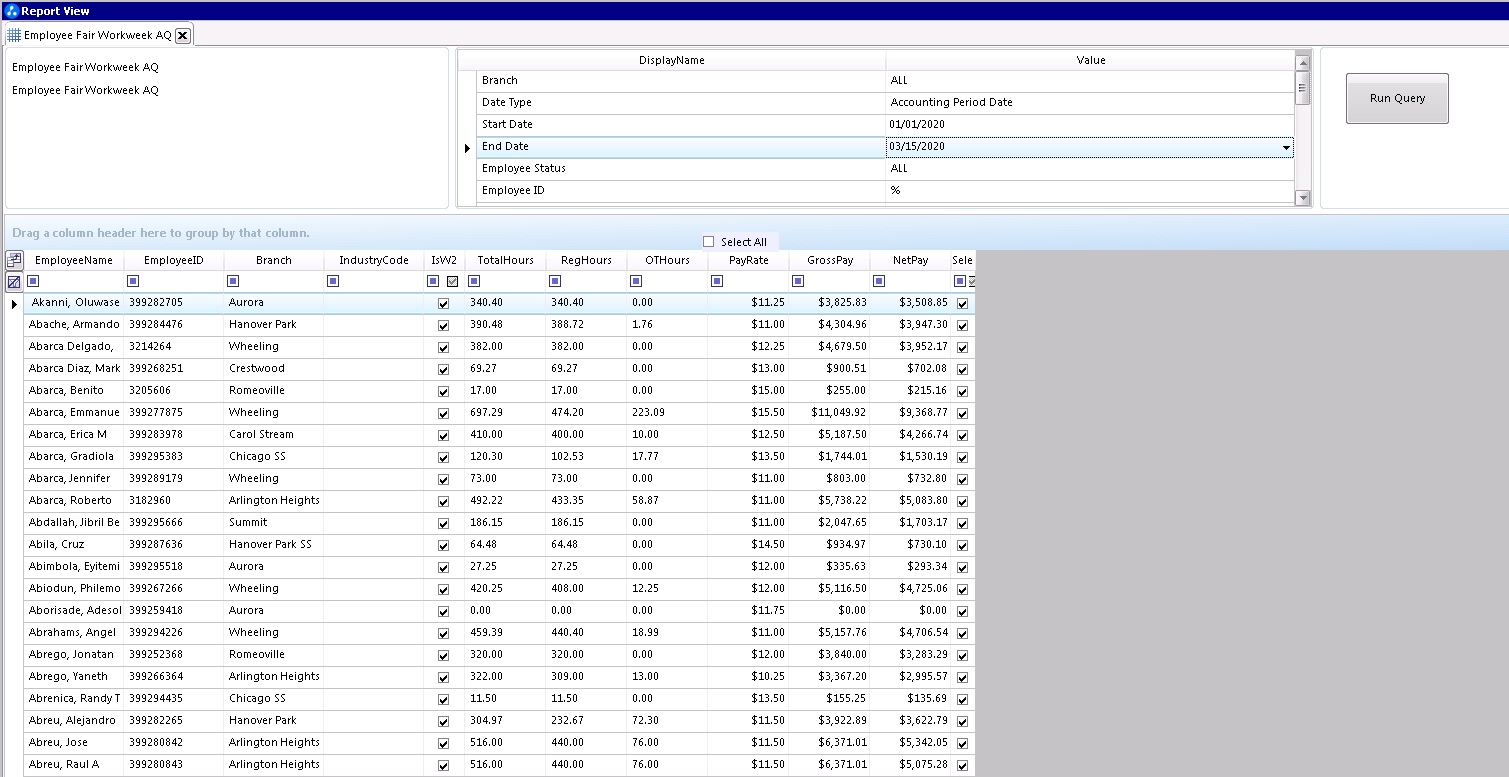
Task: Toggle the Select All checkbox
Action: [709, 242]
